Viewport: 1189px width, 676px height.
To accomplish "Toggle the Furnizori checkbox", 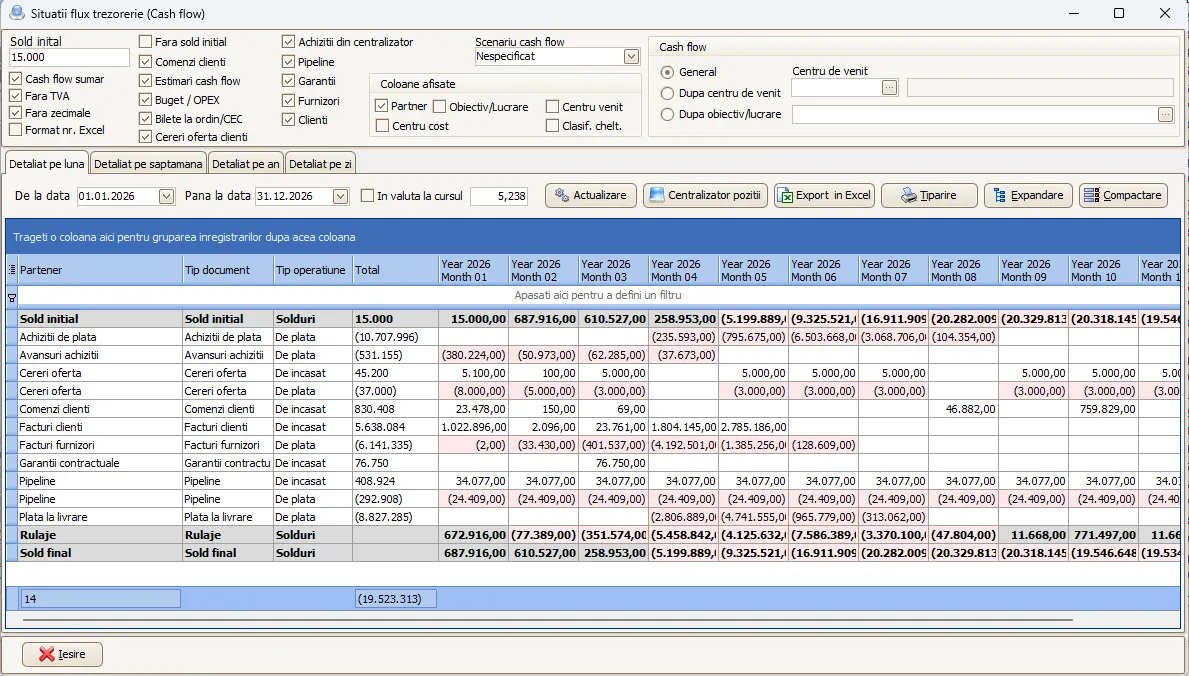I will 288,100.
